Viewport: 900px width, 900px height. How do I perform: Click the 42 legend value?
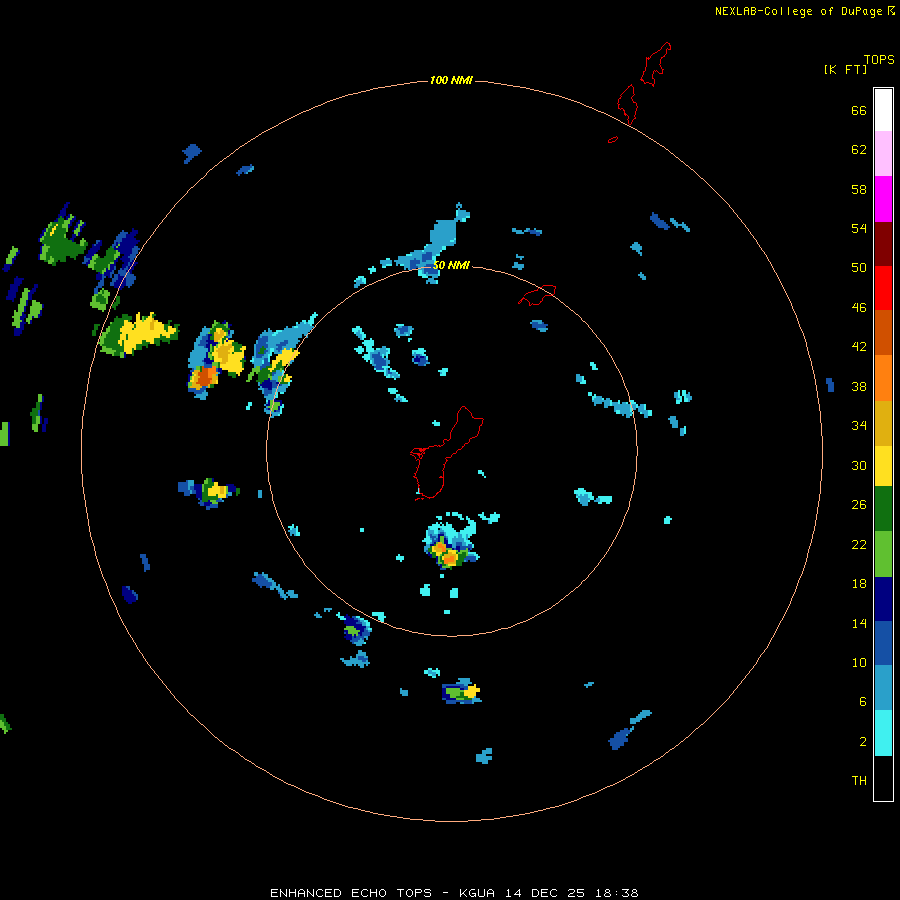coord(859,347)
